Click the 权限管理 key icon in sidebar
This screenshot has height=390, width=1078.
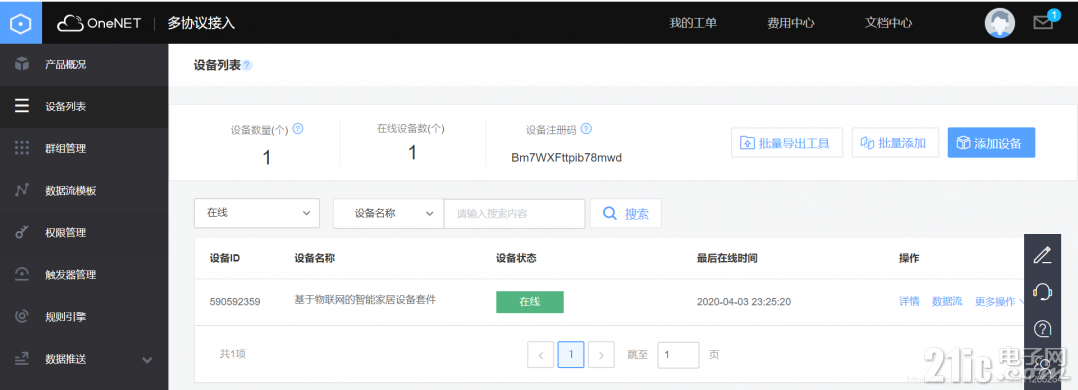coord(22,232)
